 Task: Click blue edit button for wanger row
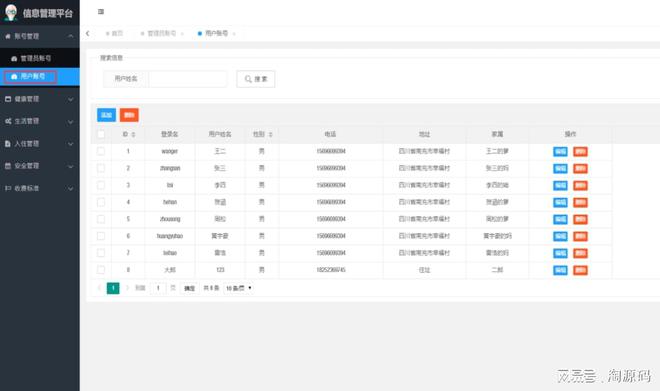click(560, 152)
